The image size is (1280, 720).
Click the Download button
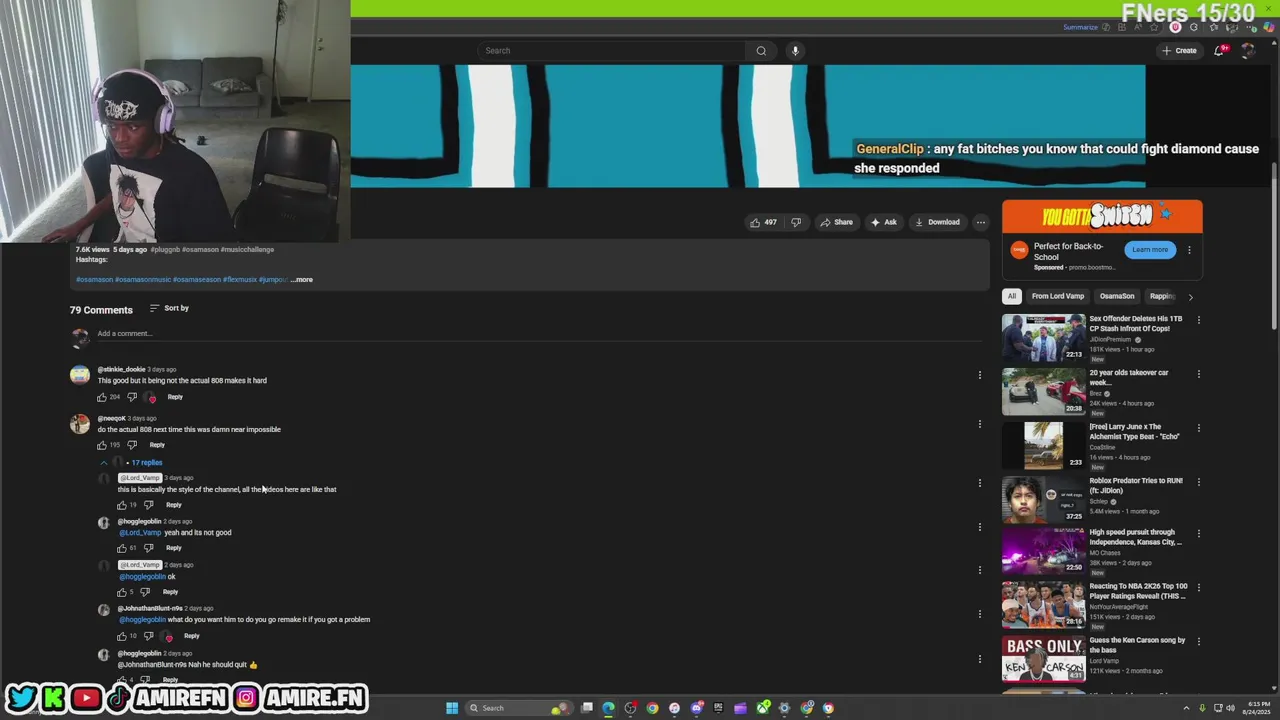(938, 222)
